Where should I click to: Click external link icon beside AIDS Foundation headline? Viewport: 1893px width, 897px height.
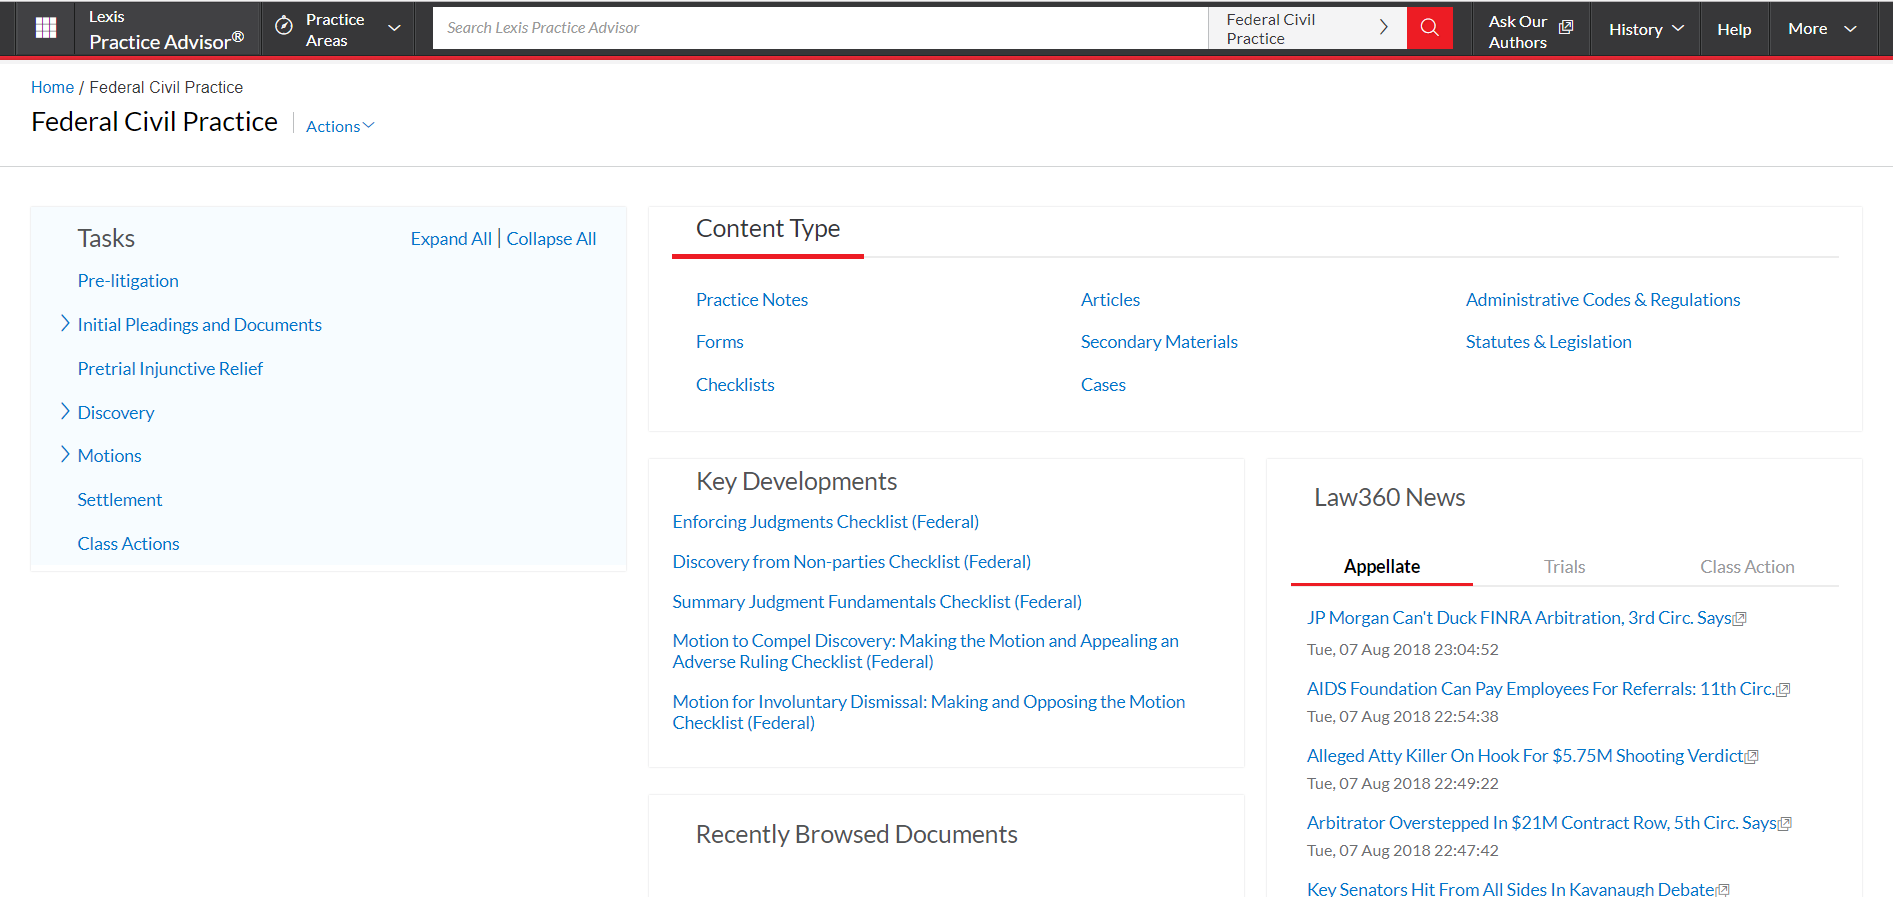[1783, 690]
